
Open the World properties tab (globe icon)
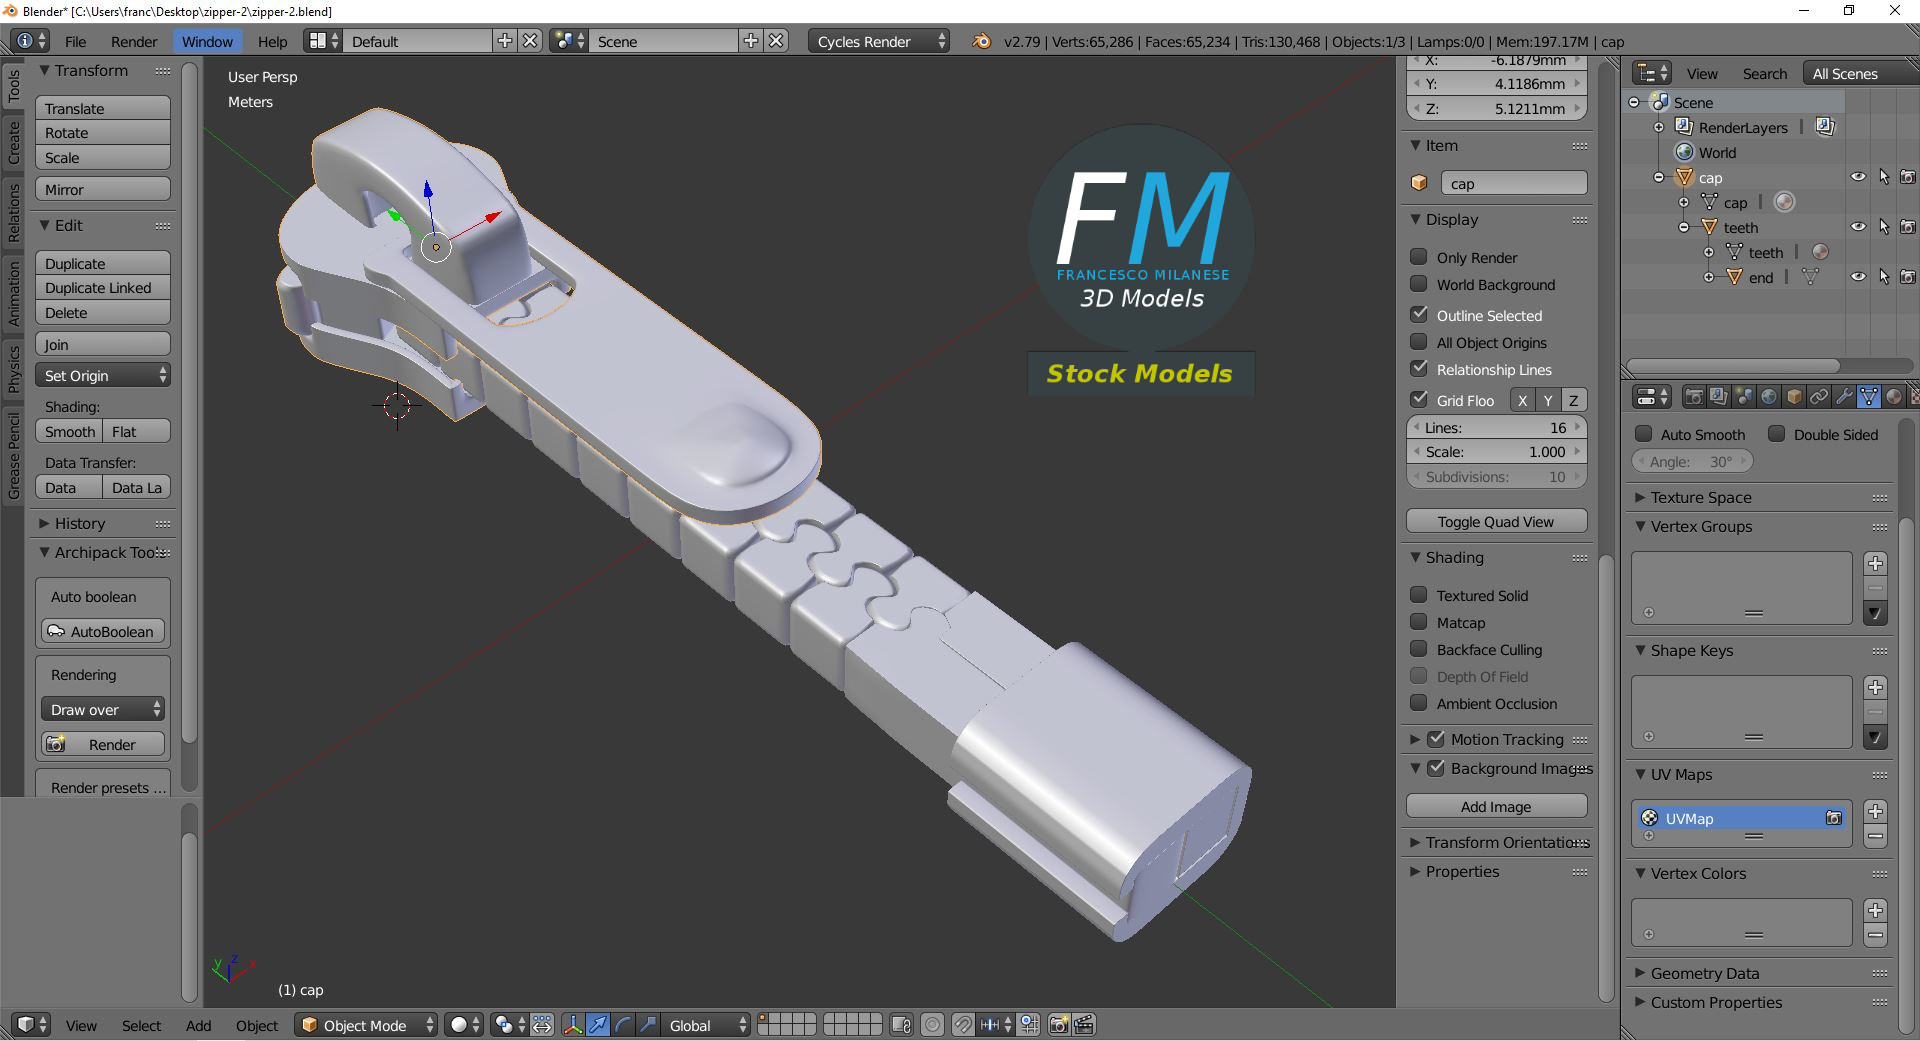pos(1769,397)
